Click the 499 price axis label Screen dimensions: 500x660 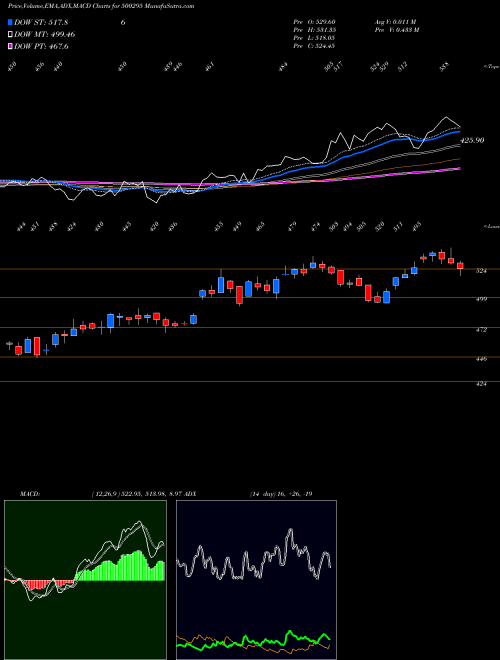(x=481, y=299)
